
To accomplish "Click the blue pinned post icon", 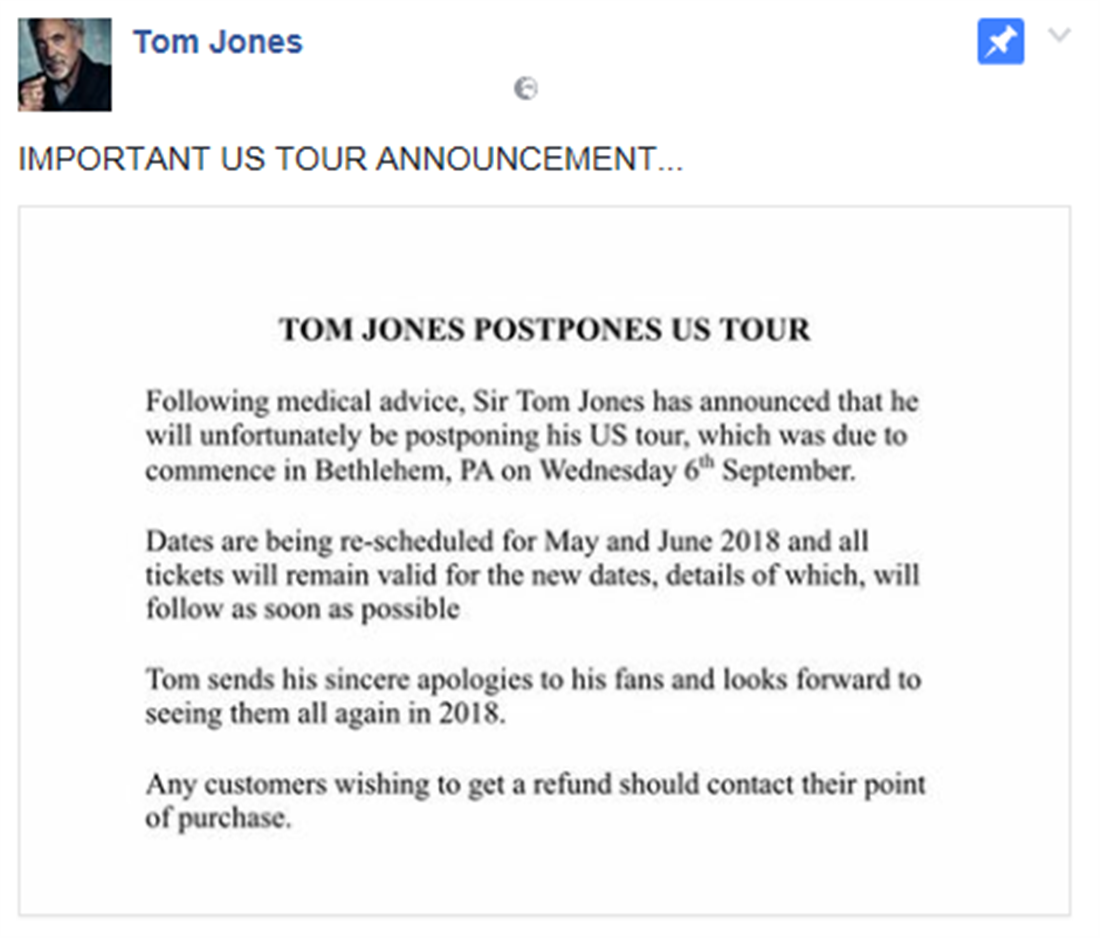I will click(1000, 42).
